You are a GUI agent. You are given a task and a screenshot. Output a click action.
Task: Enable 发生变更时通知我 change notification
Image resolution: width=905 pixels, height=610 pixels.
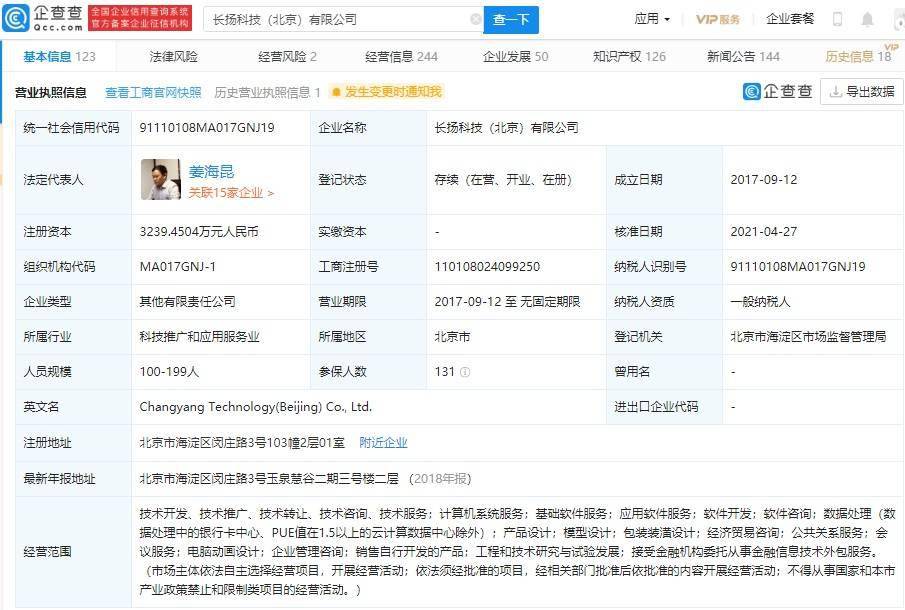386,92
